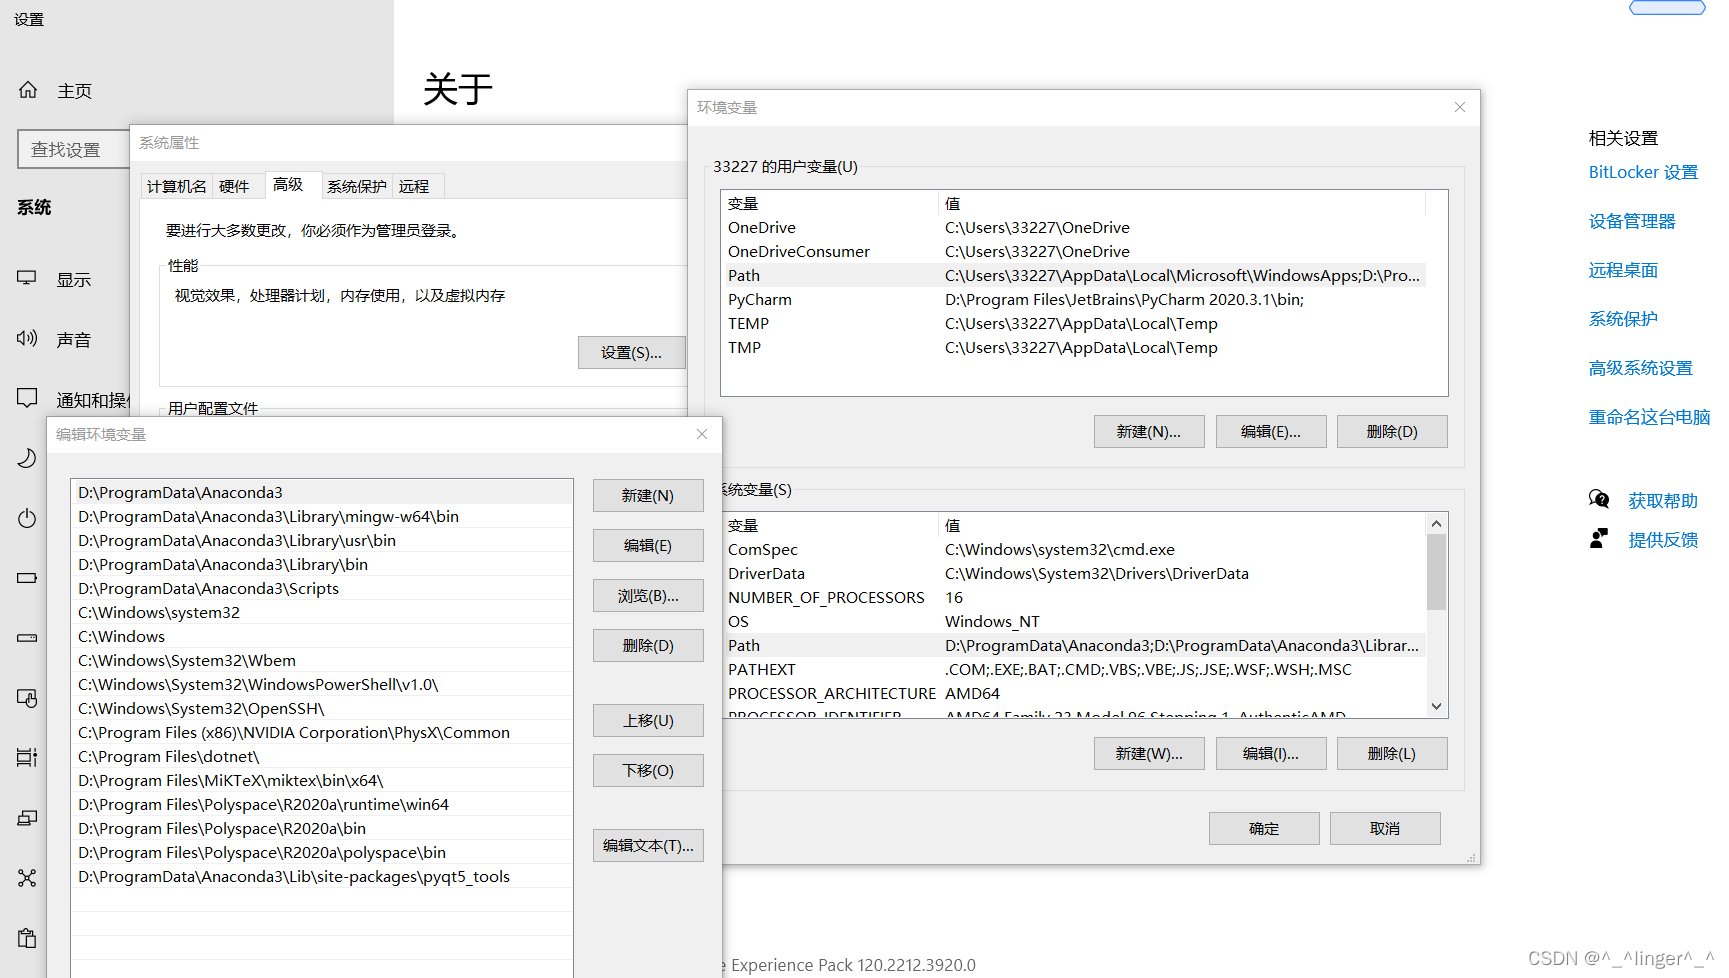Click 设置(S)... performance button
The width and height of the screenshot is (1729, 978).
631,353
